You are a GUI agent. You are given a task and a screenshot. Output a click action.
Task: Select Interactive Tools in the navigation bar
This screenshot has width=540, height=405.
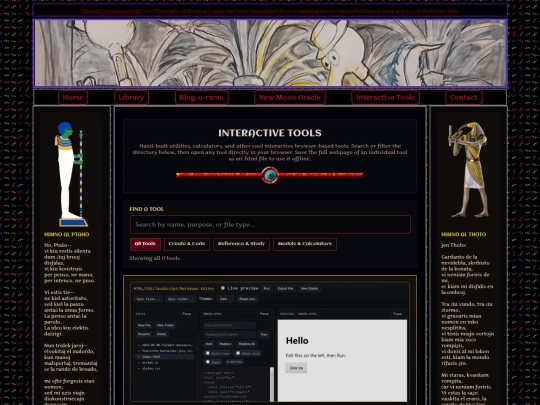385,97
